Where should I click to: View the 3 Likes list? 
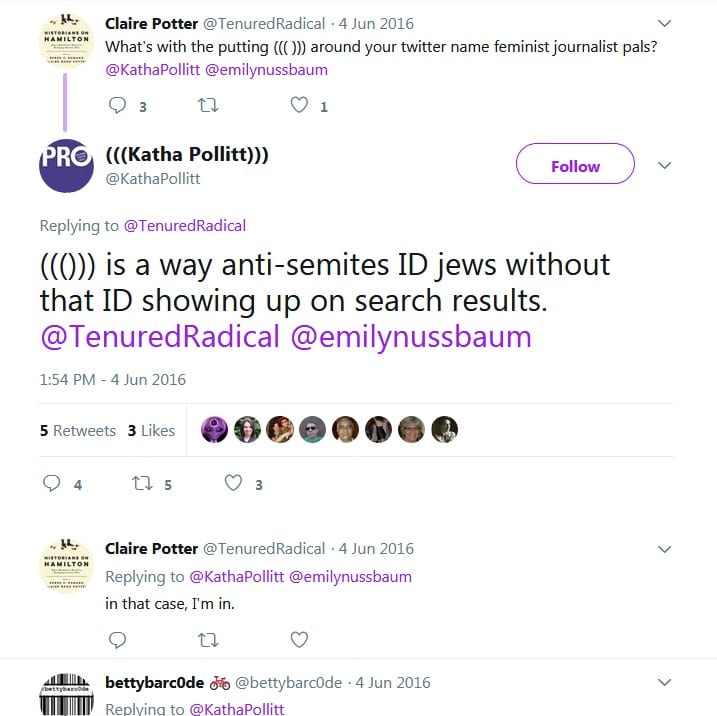[x=151, y=430]
